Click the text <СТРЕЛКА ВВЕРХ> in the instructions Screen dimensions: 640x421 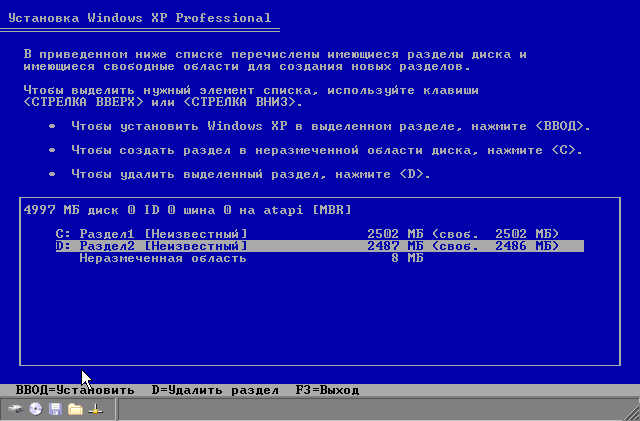point(84,102)
